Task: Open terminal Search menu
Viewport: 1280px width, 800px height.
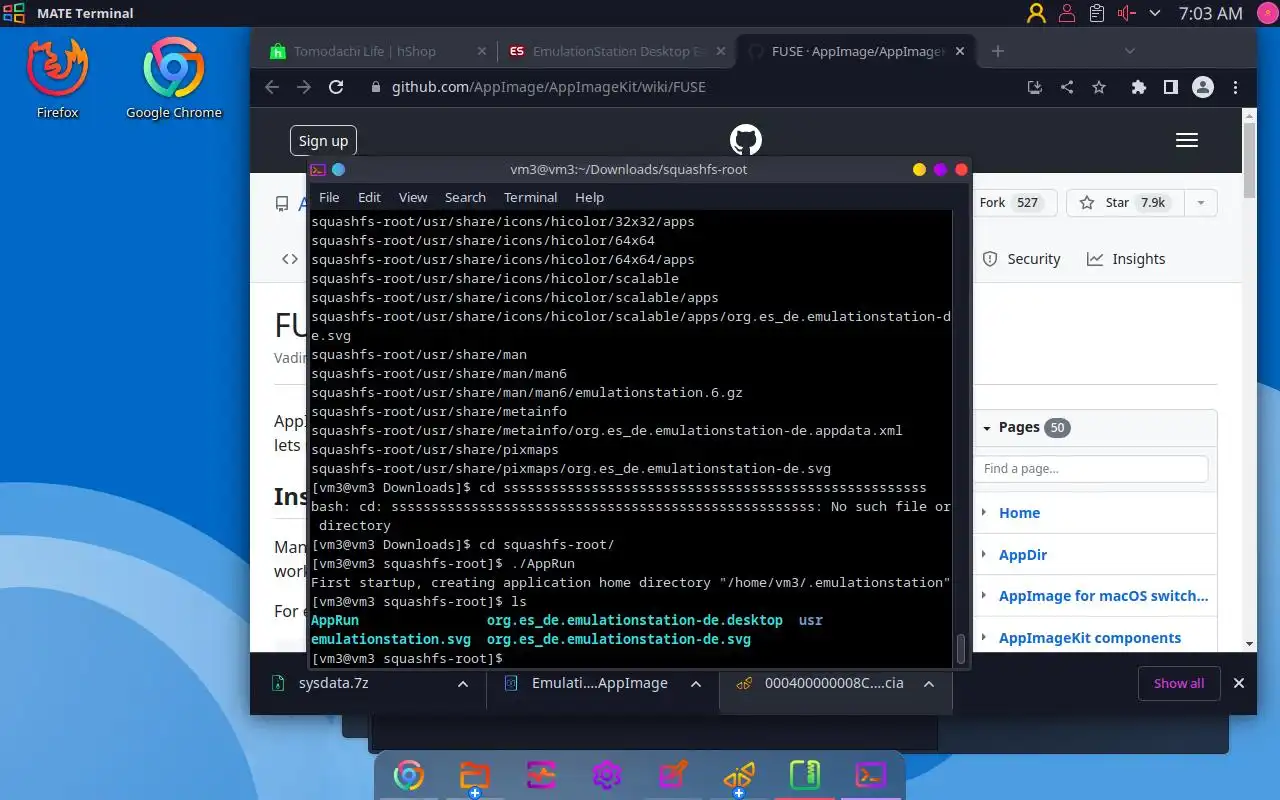Action: tap(465, 197)
